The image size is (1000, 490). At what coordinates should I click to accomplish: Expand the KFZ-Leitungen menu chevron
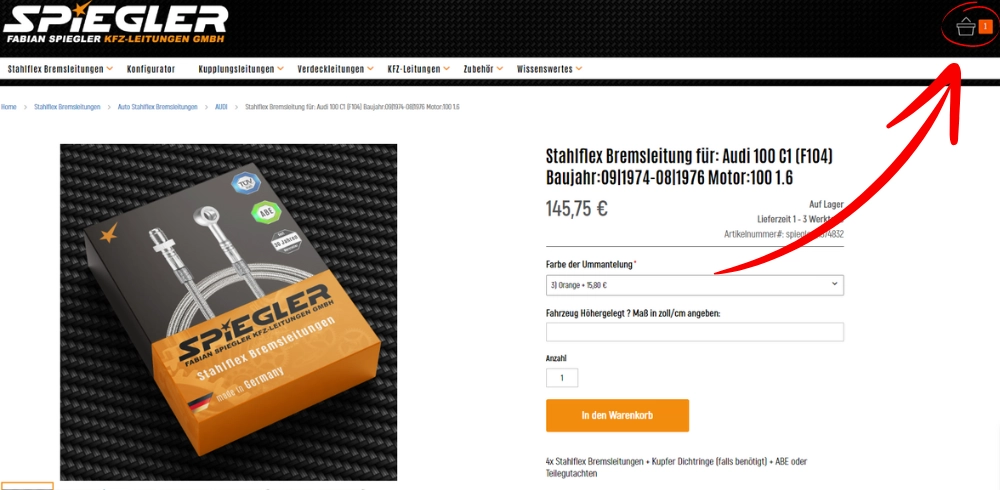pyautogui.click(x=446, y=69)
